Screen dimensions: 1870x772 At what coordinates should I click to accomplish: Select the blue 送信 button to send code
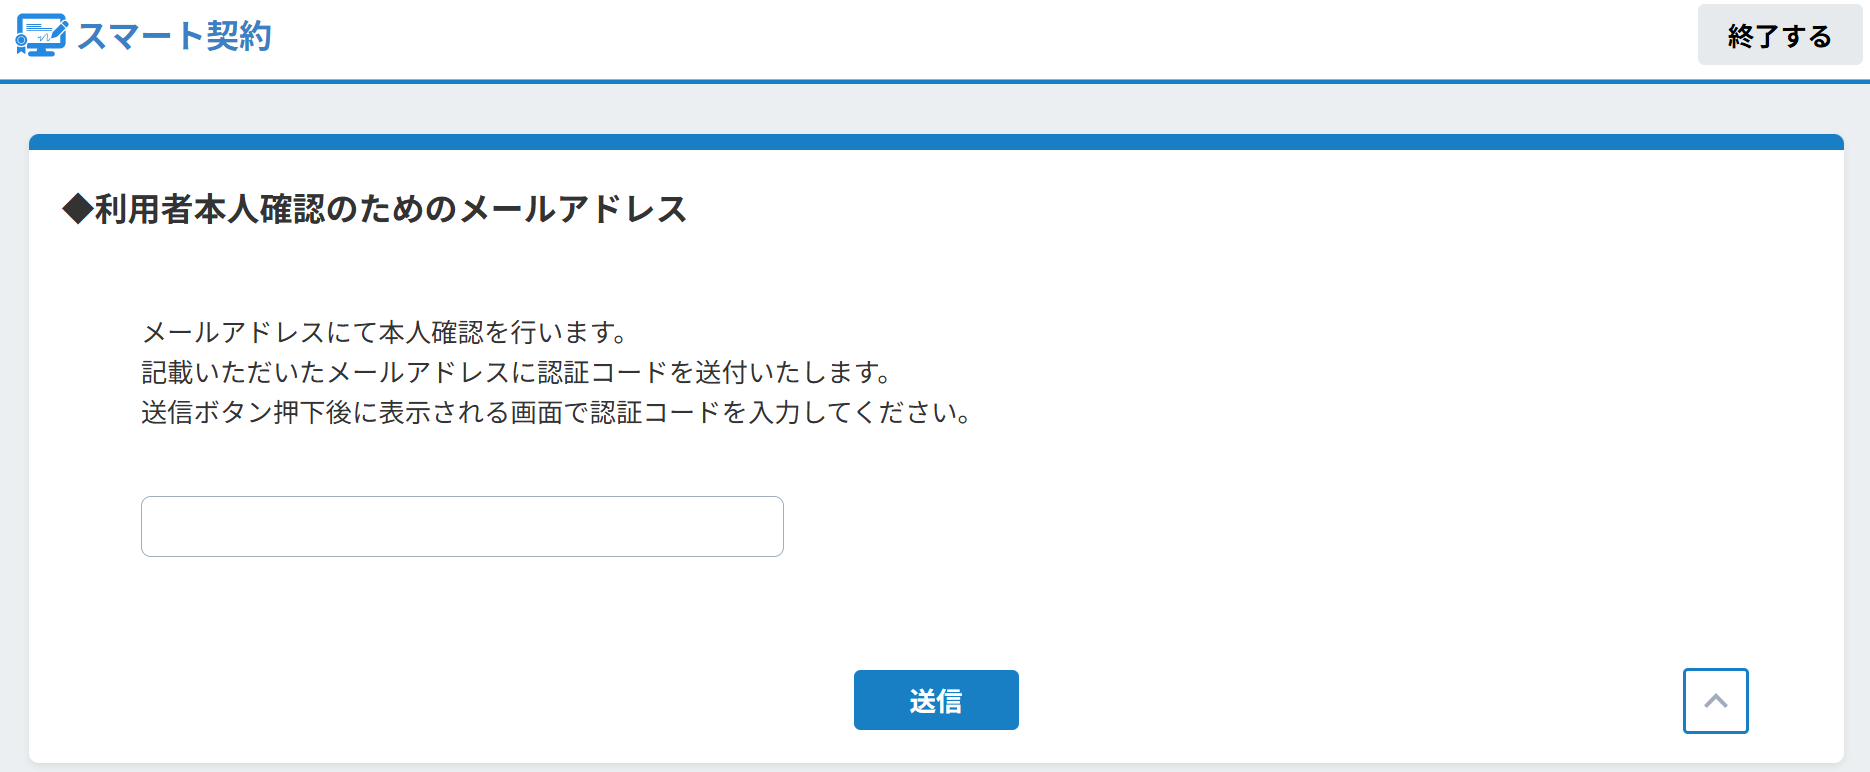pos(935,700)
